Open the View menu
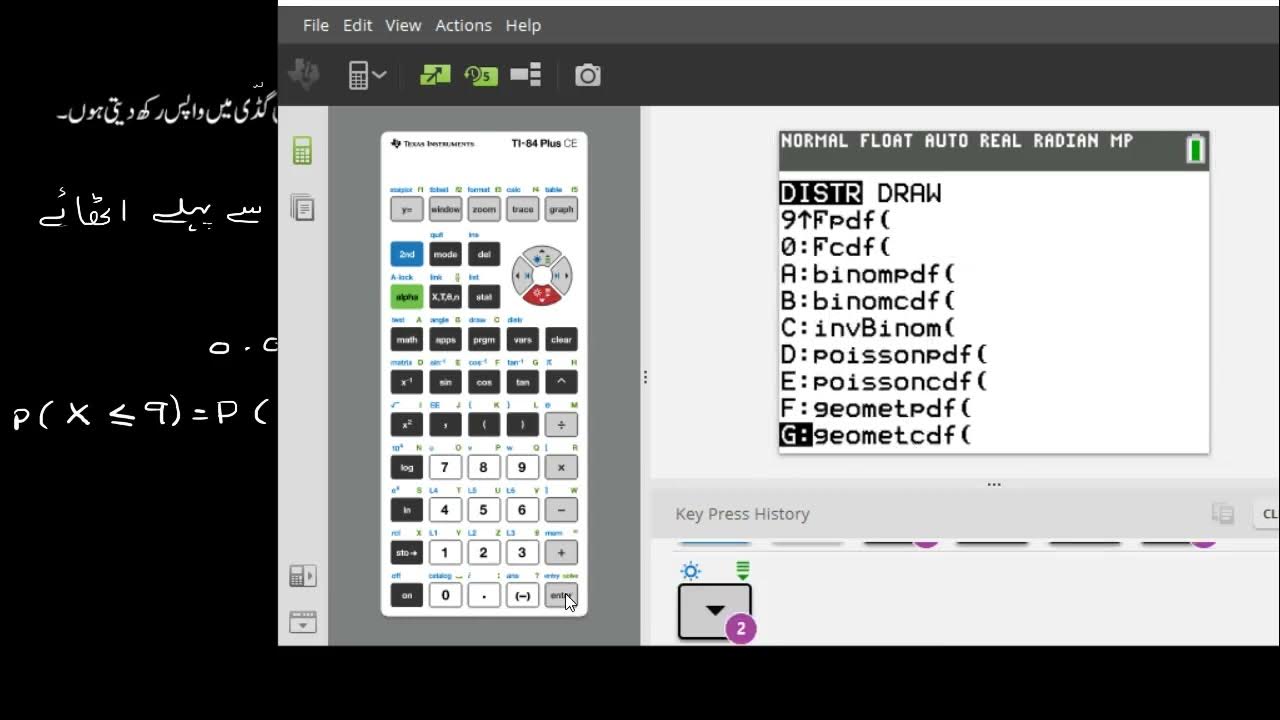 click(x=403, y=25)
